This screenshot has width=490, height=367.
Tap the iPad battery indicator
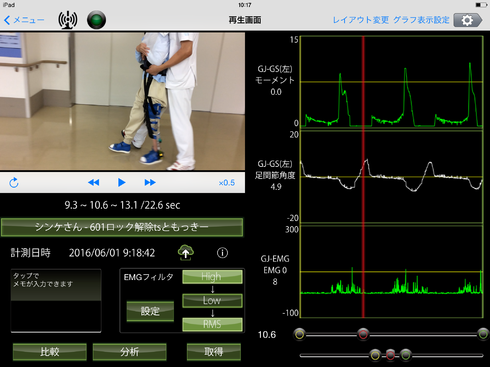click(481, 5)
